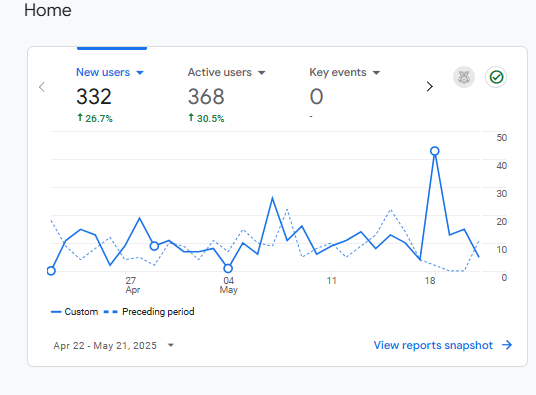Click the 30 y-axis label
Viewport: 536px width, 395px height.
pyautogui.click(x=501, y=194)
